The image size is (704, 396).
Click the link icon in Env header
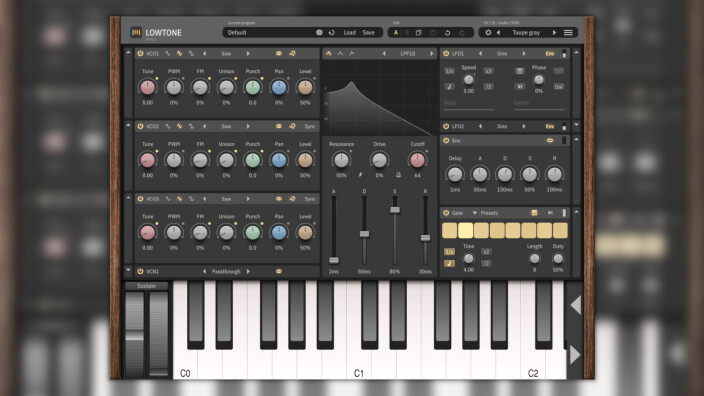(550, 141)
